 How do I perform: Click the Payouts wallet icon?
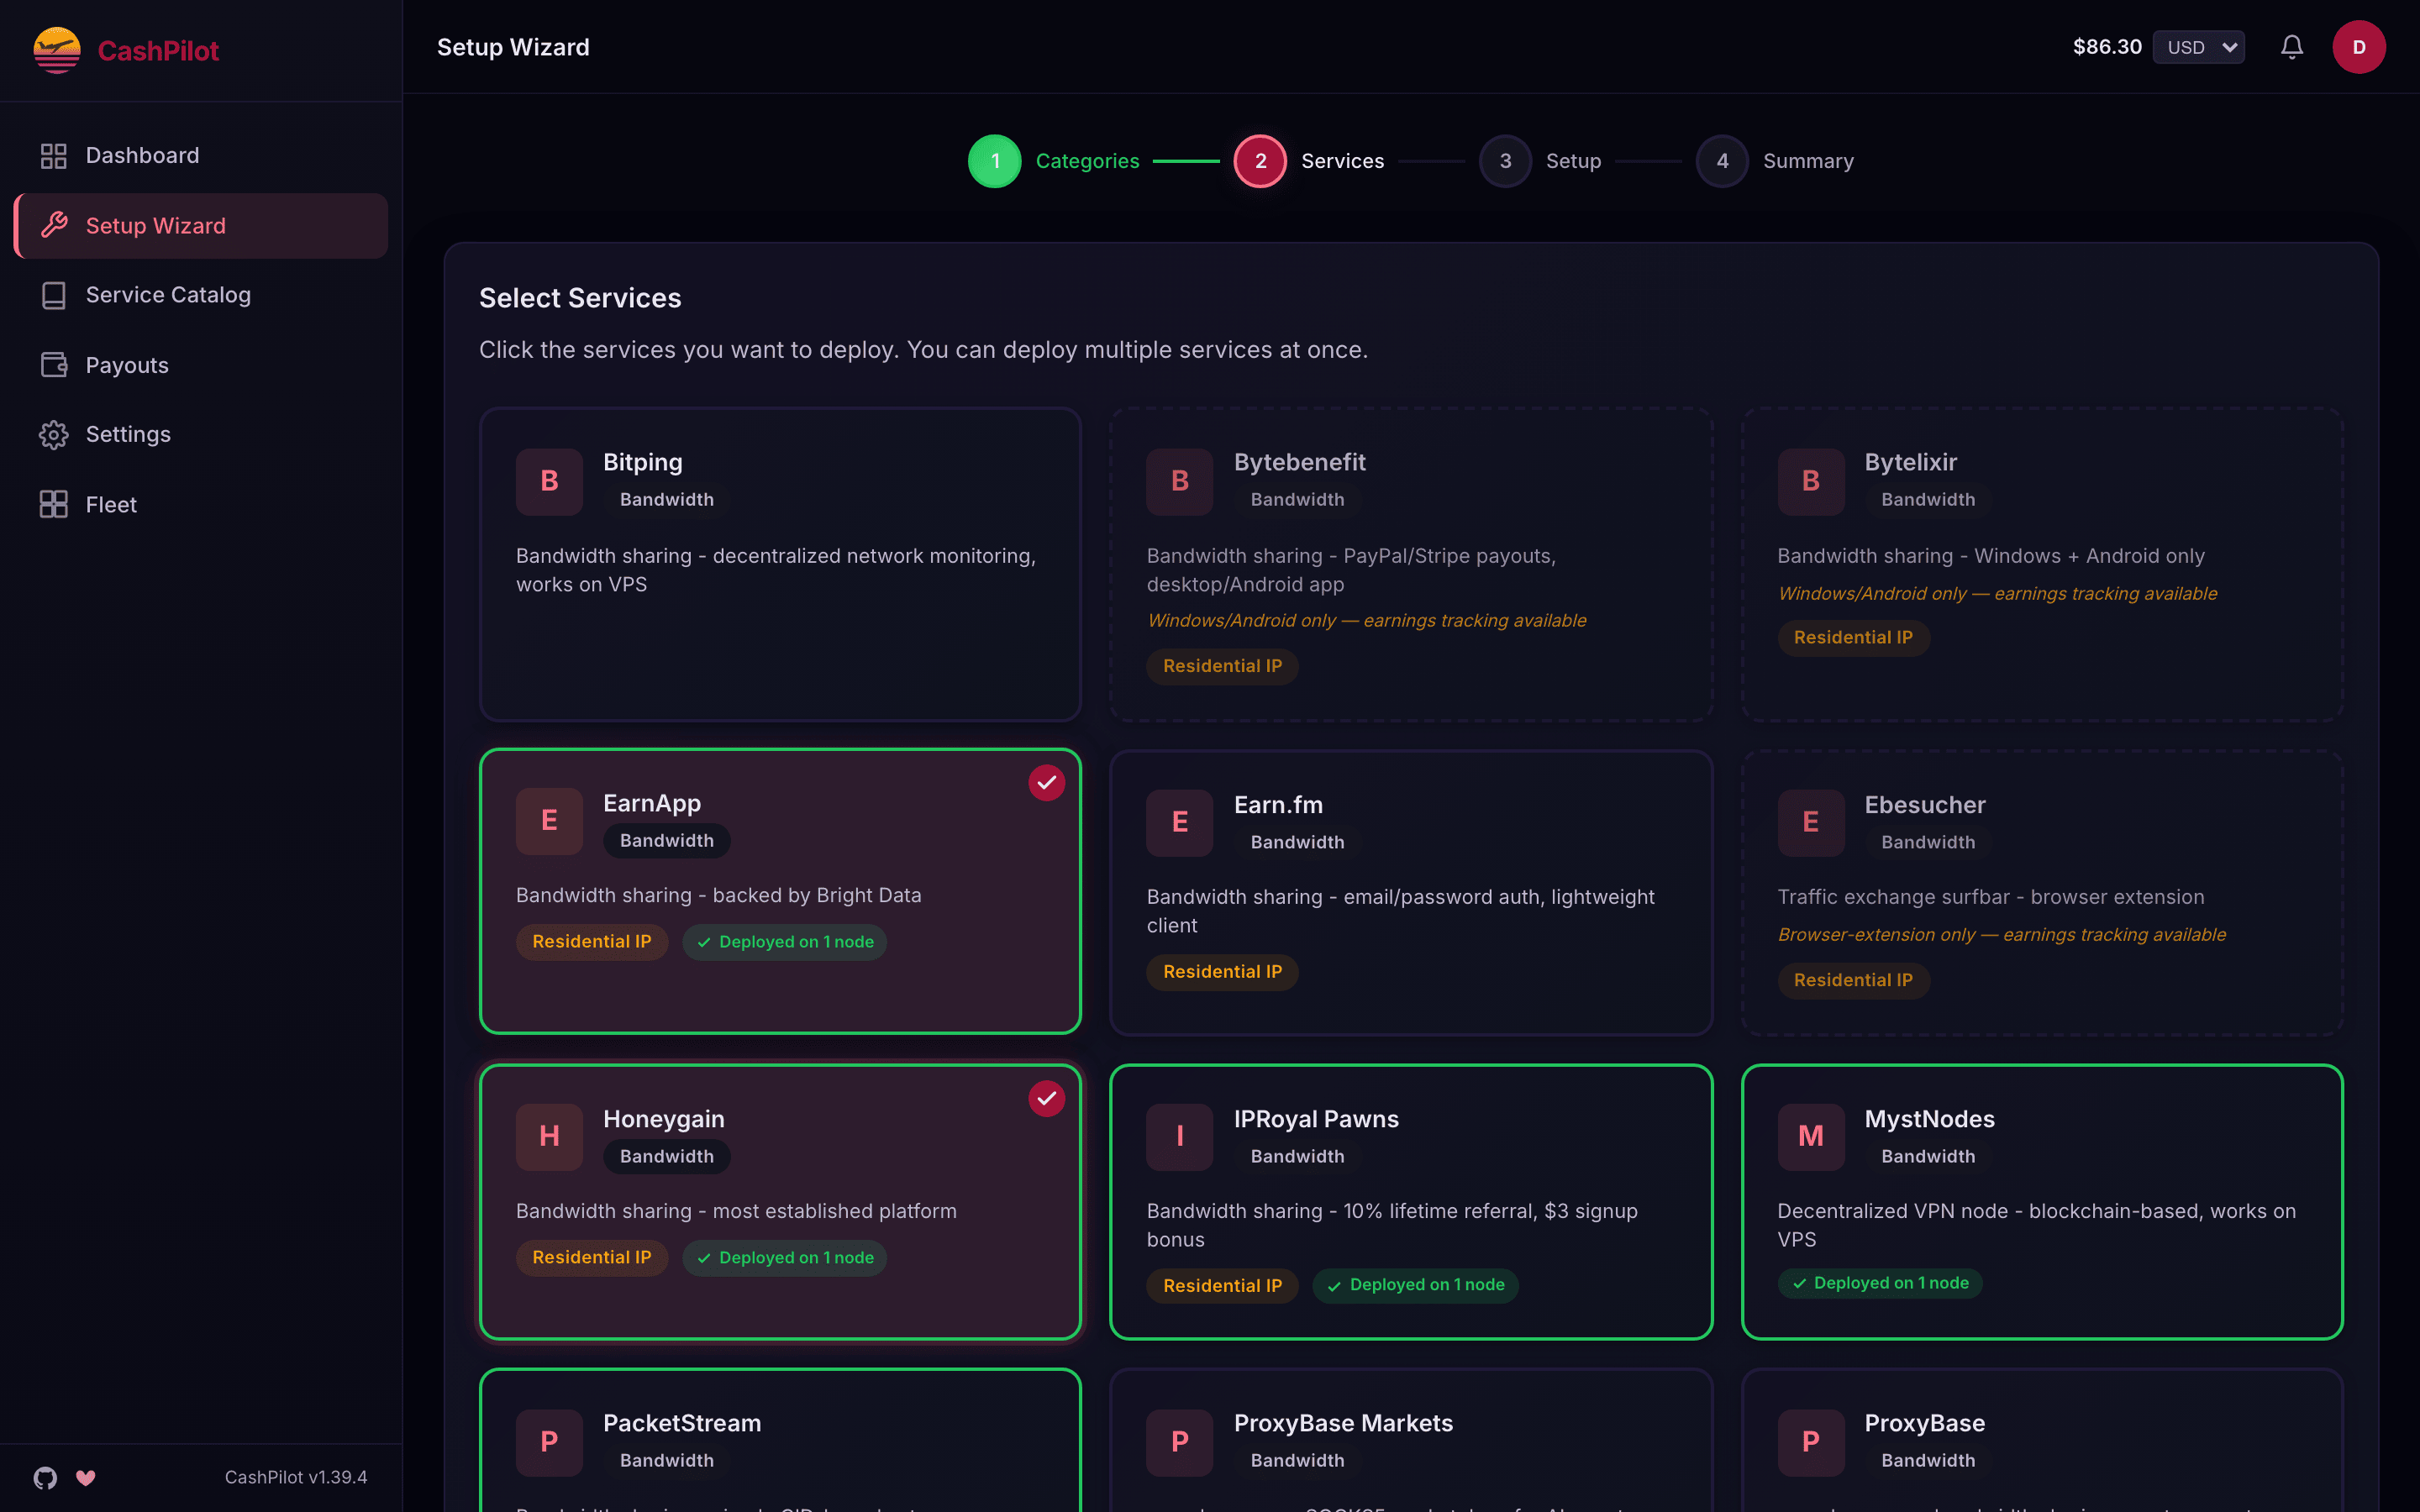[53, 365]
